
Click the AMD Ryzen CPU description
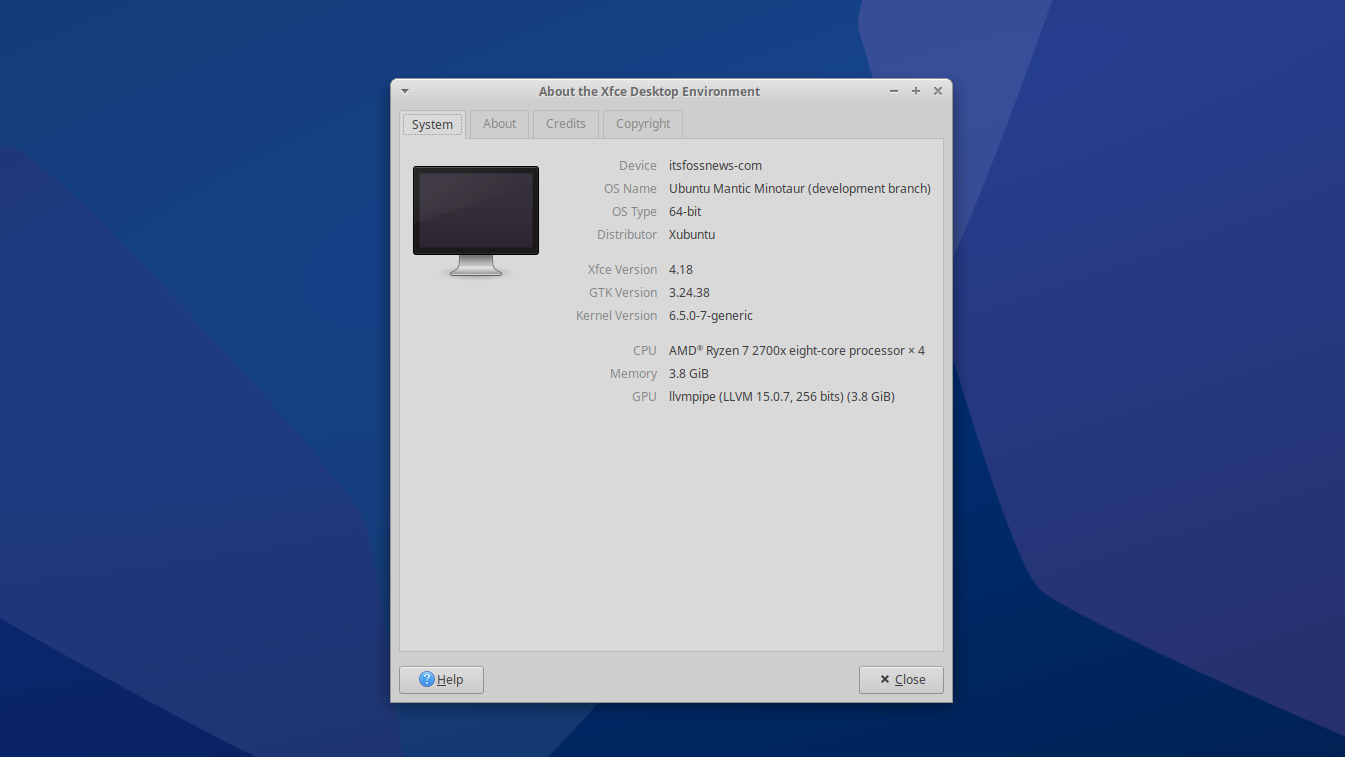click(x=796, y=350)
